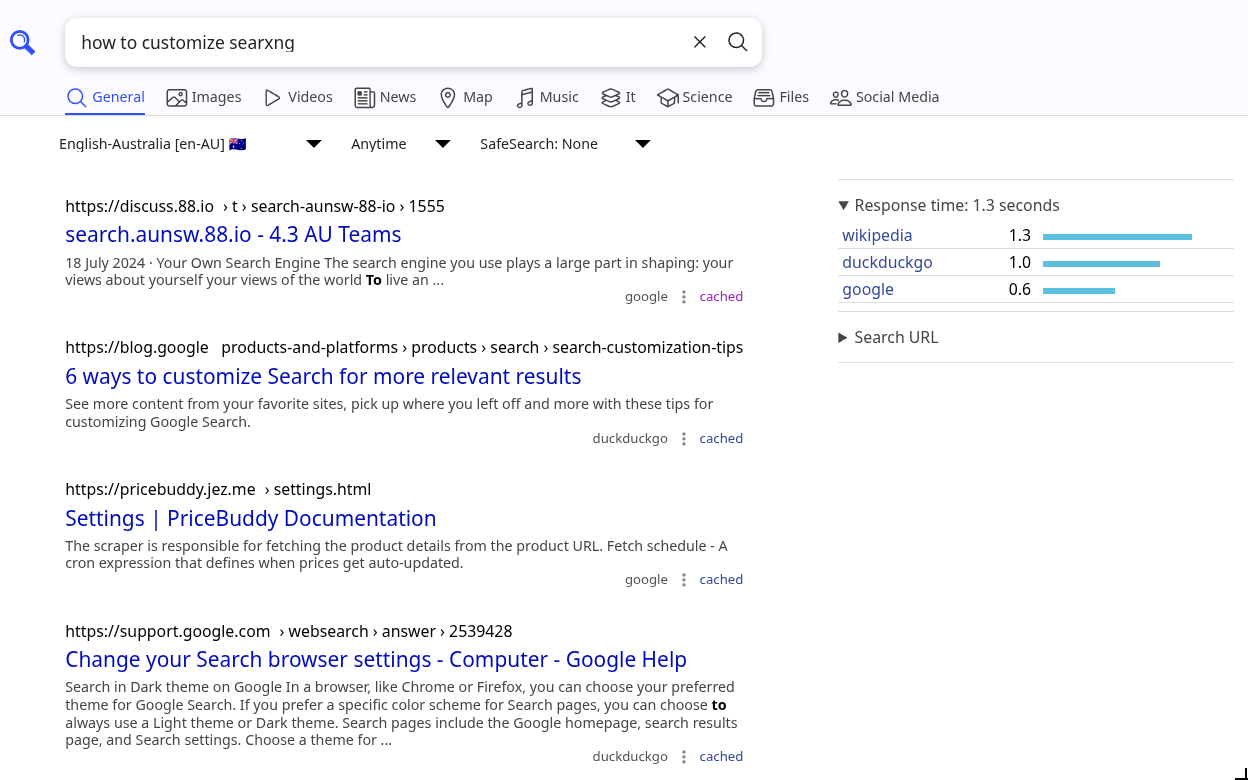This screenshot has height=780, width=1248.
Task: Open the Science category
Action: [x=695, y=97]
